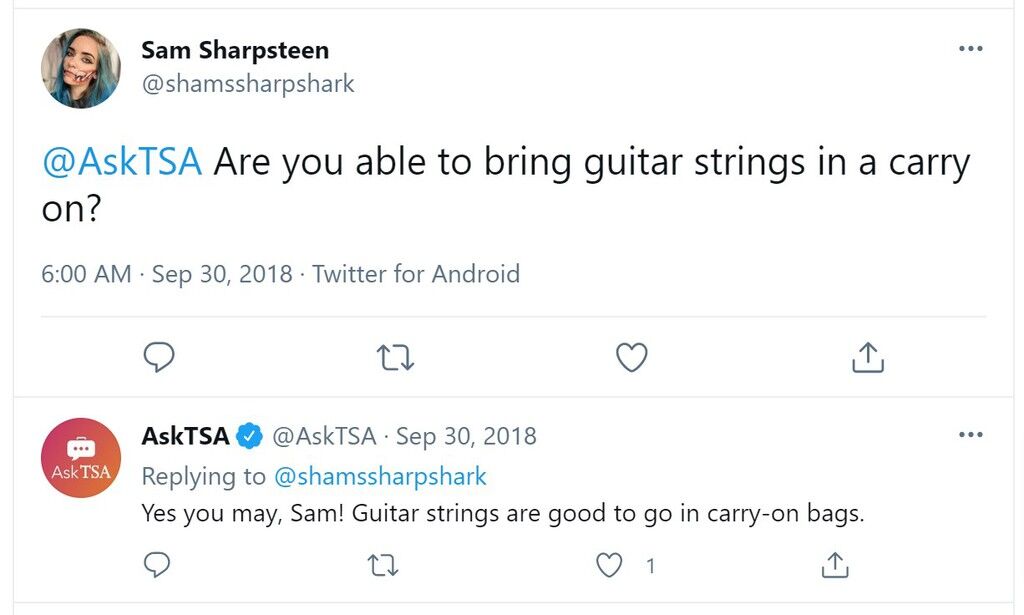Share Sam Sharpsteen's tweet via share icon

(868, 357)
